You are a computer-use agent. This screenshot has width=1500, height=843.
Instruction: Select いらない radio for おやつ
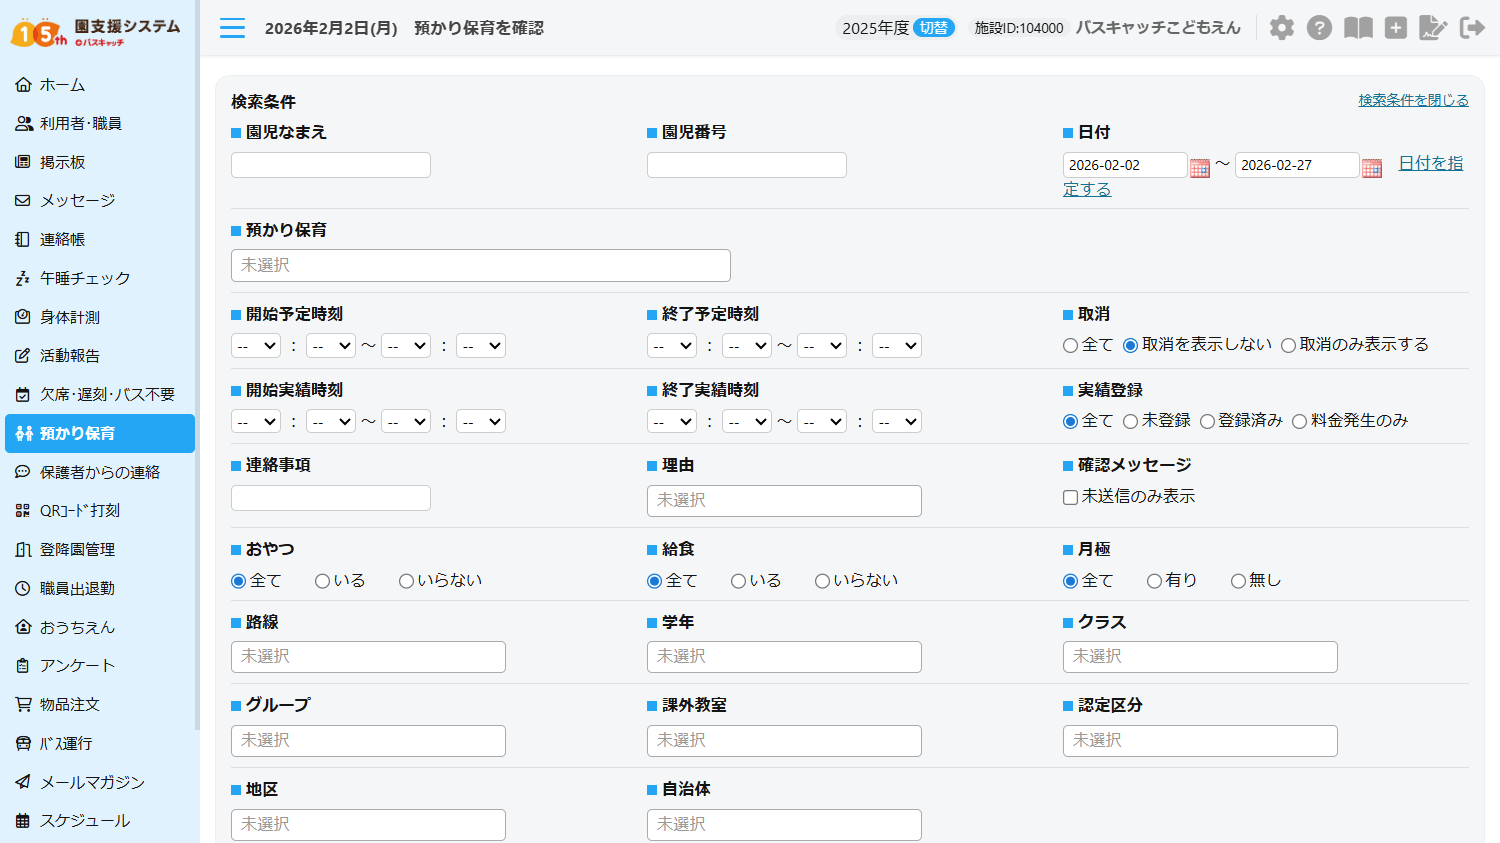coord(407,581)
